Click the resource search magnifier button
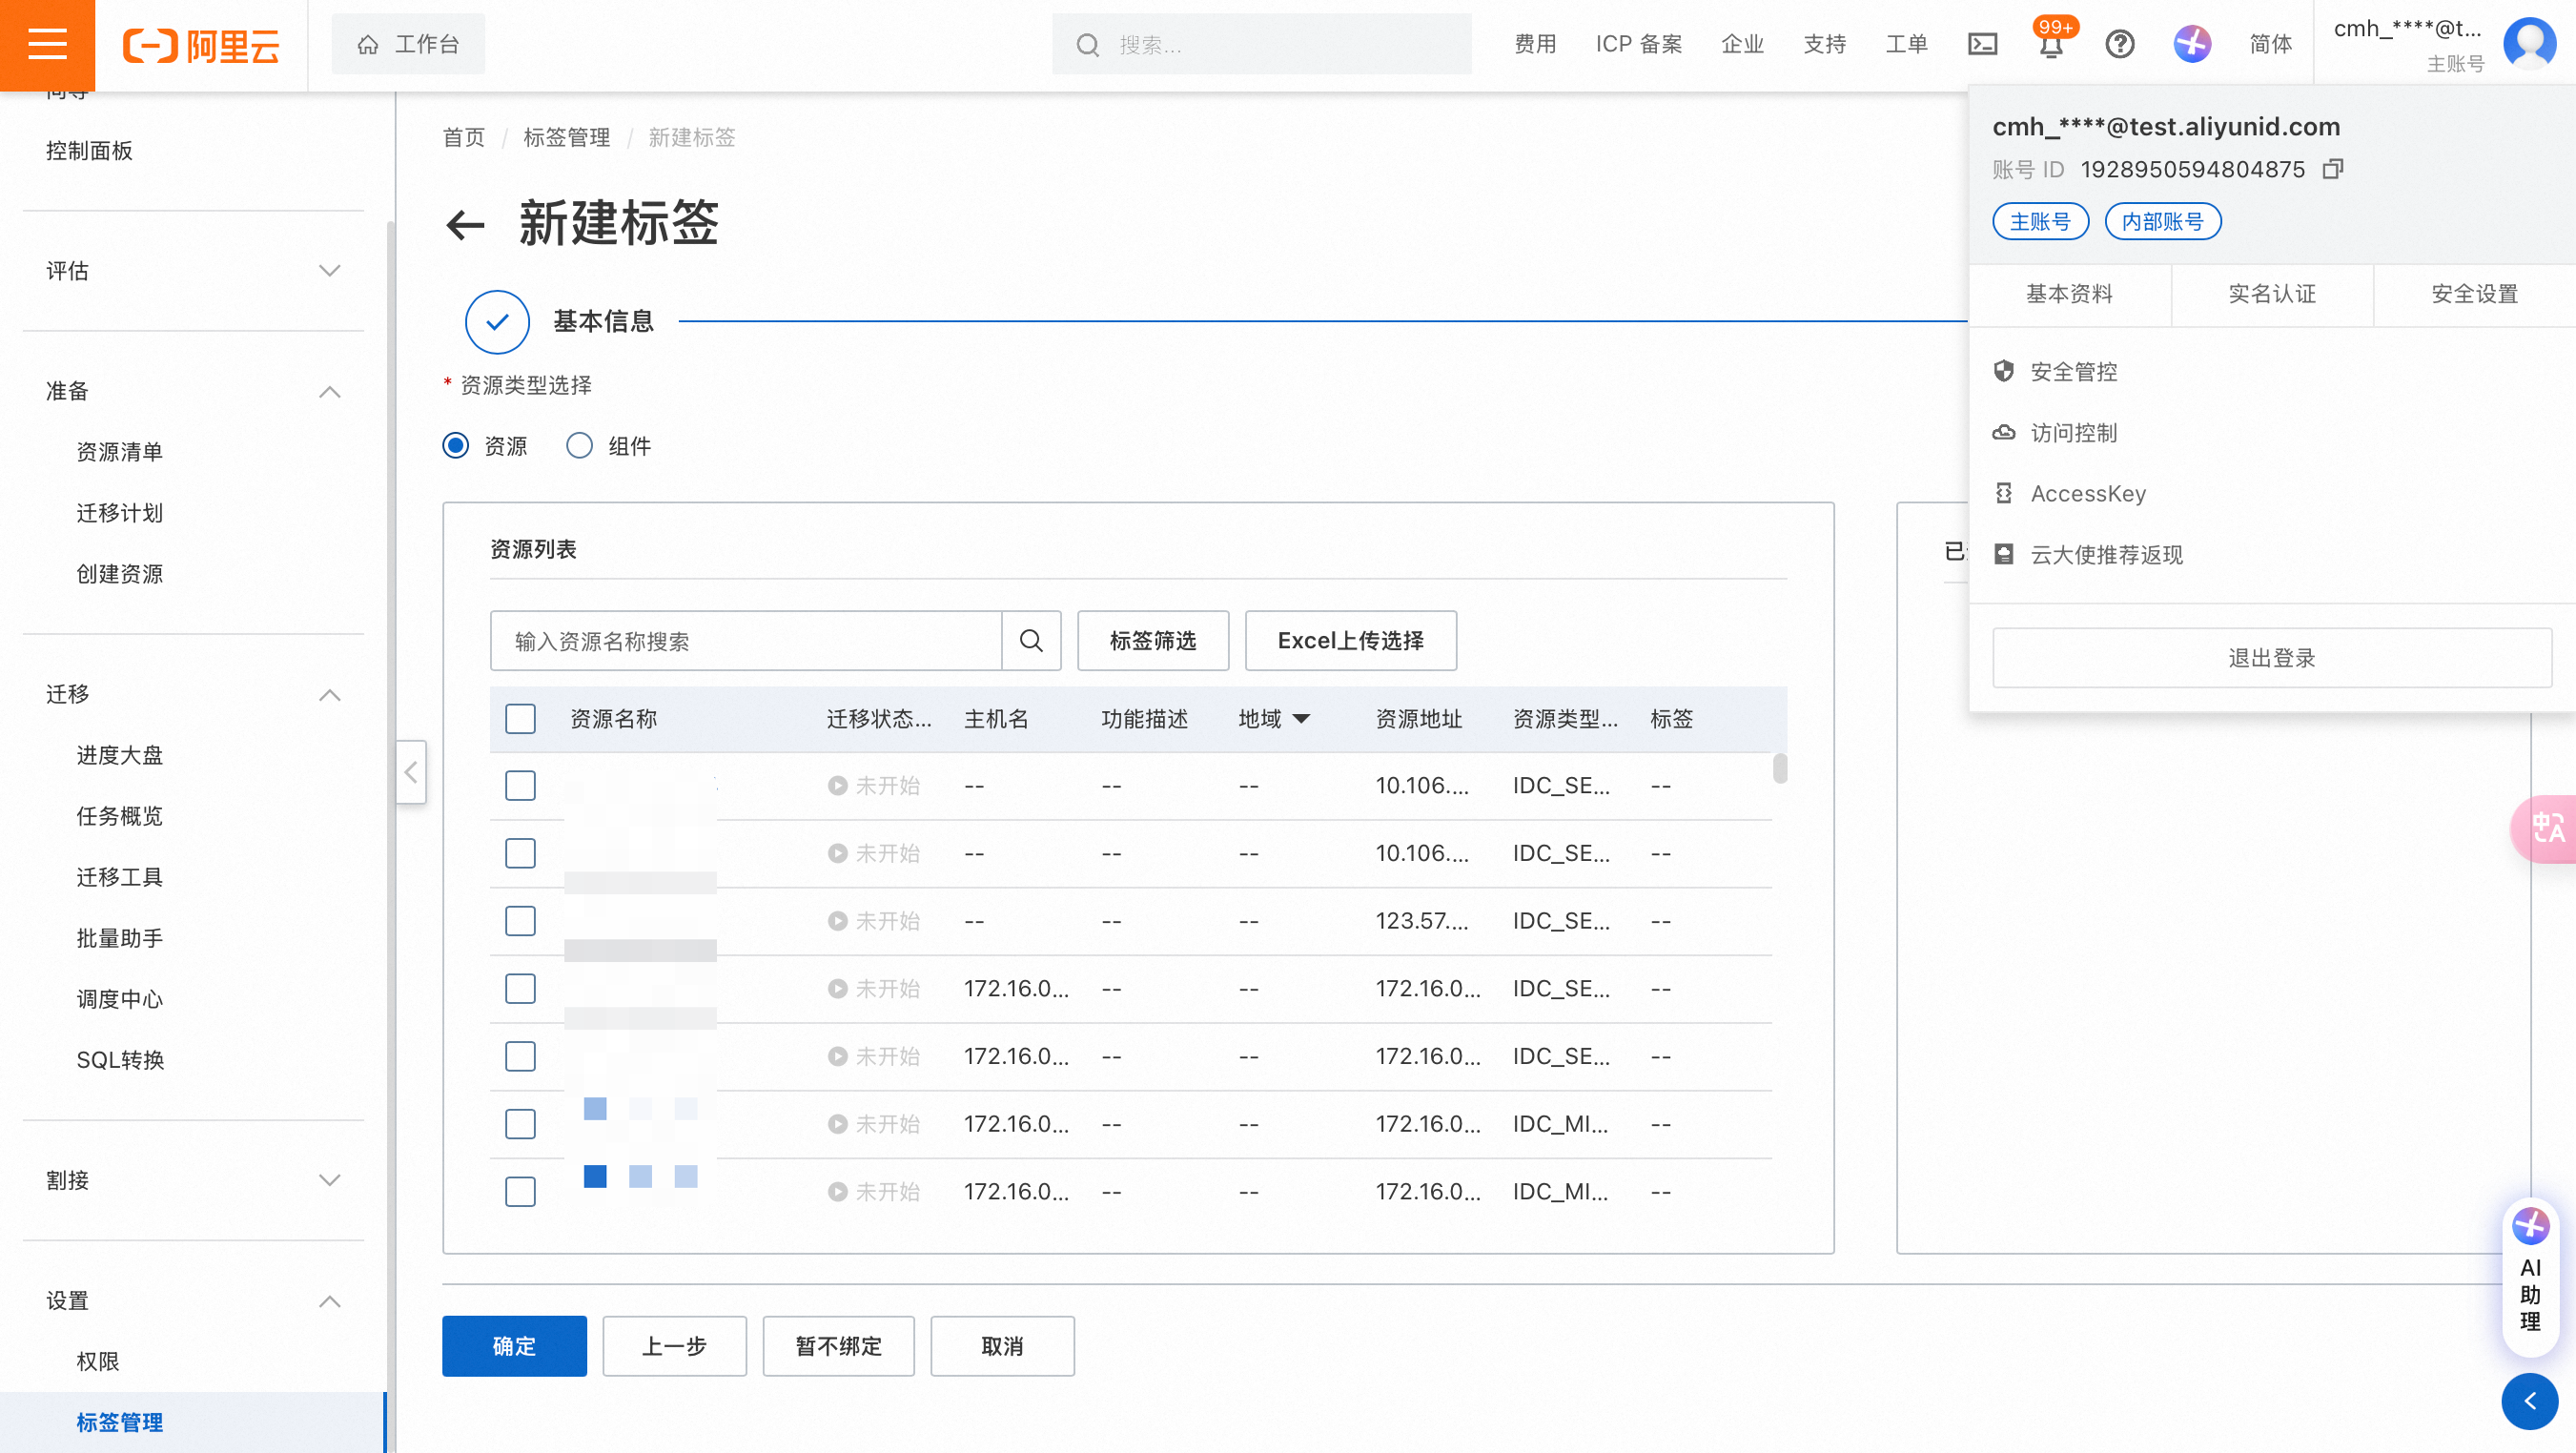This screenshot has width=2576, height=1453. (x=1031, y=641)
